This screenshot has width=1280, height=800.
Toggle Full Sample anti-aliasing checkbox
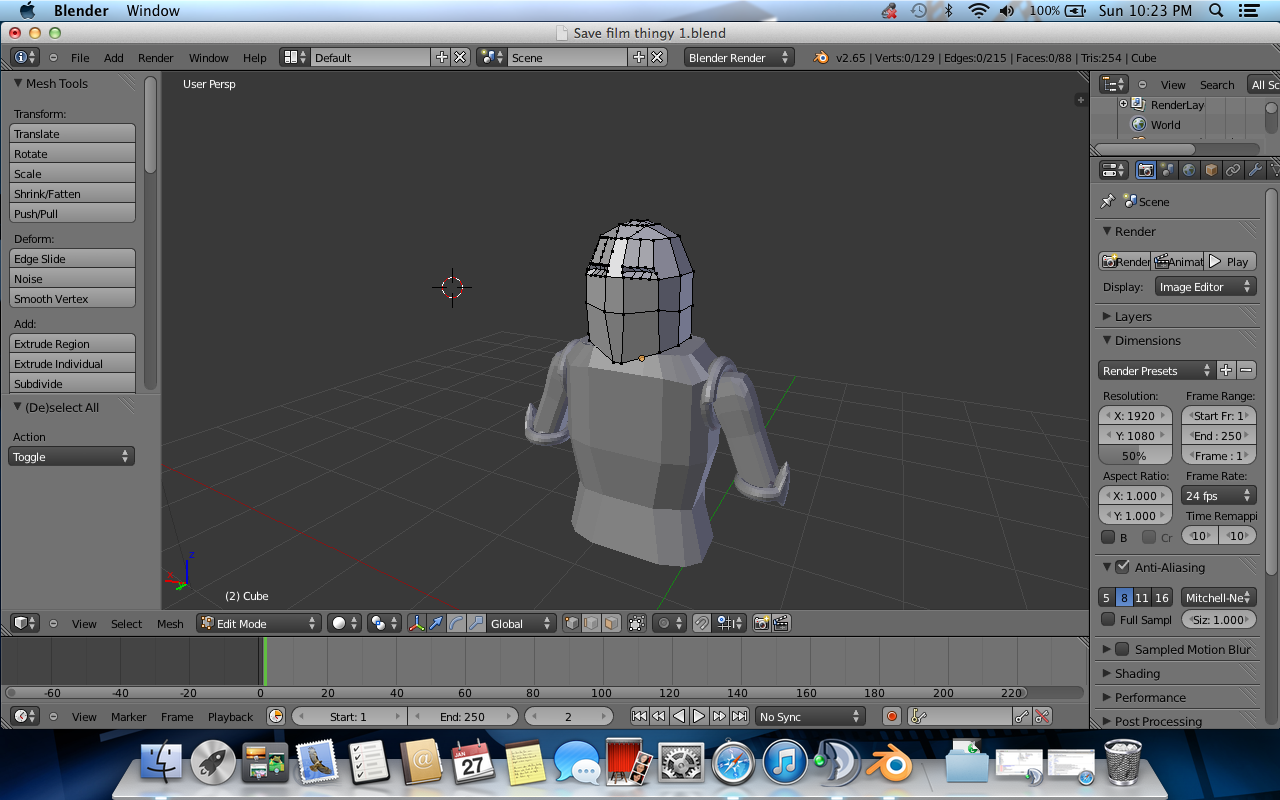click(1107, 619)
